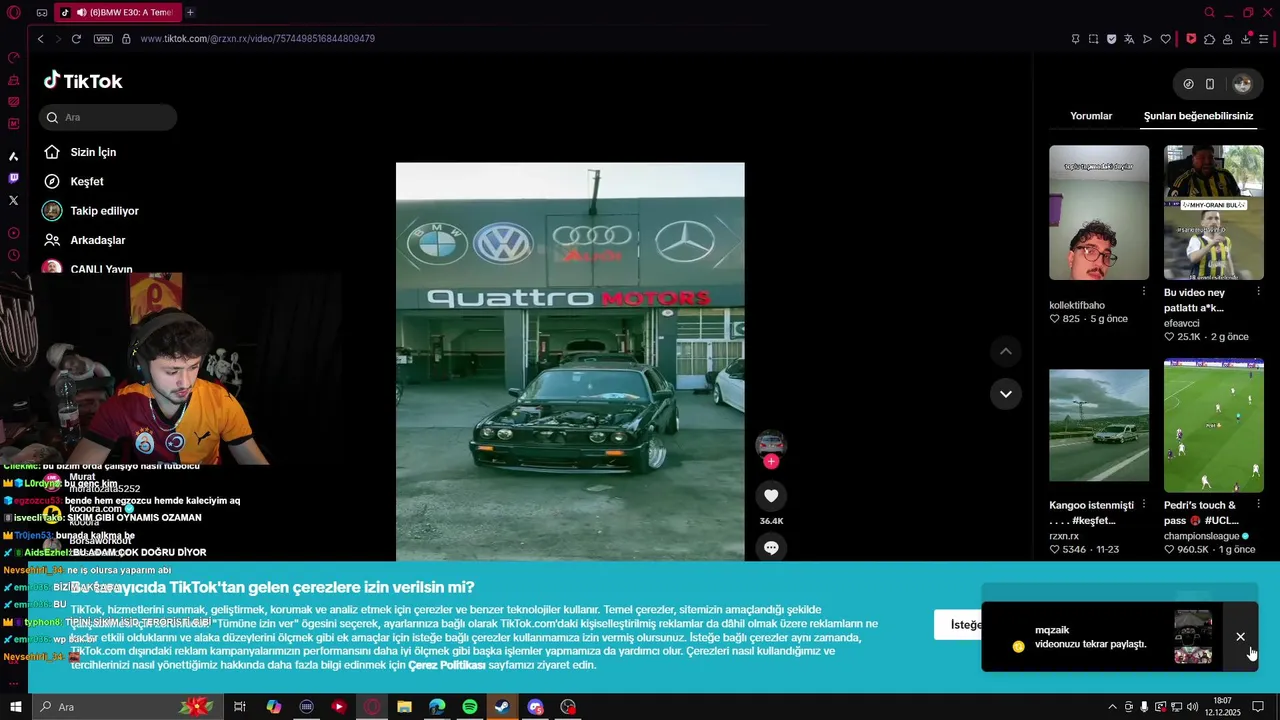Image resolution: width=1280 pixels, height=720 pixels.
Task: Bookmark page with heart icon in toolbar
Action: pyautogui.click(x=1165, y=39)
